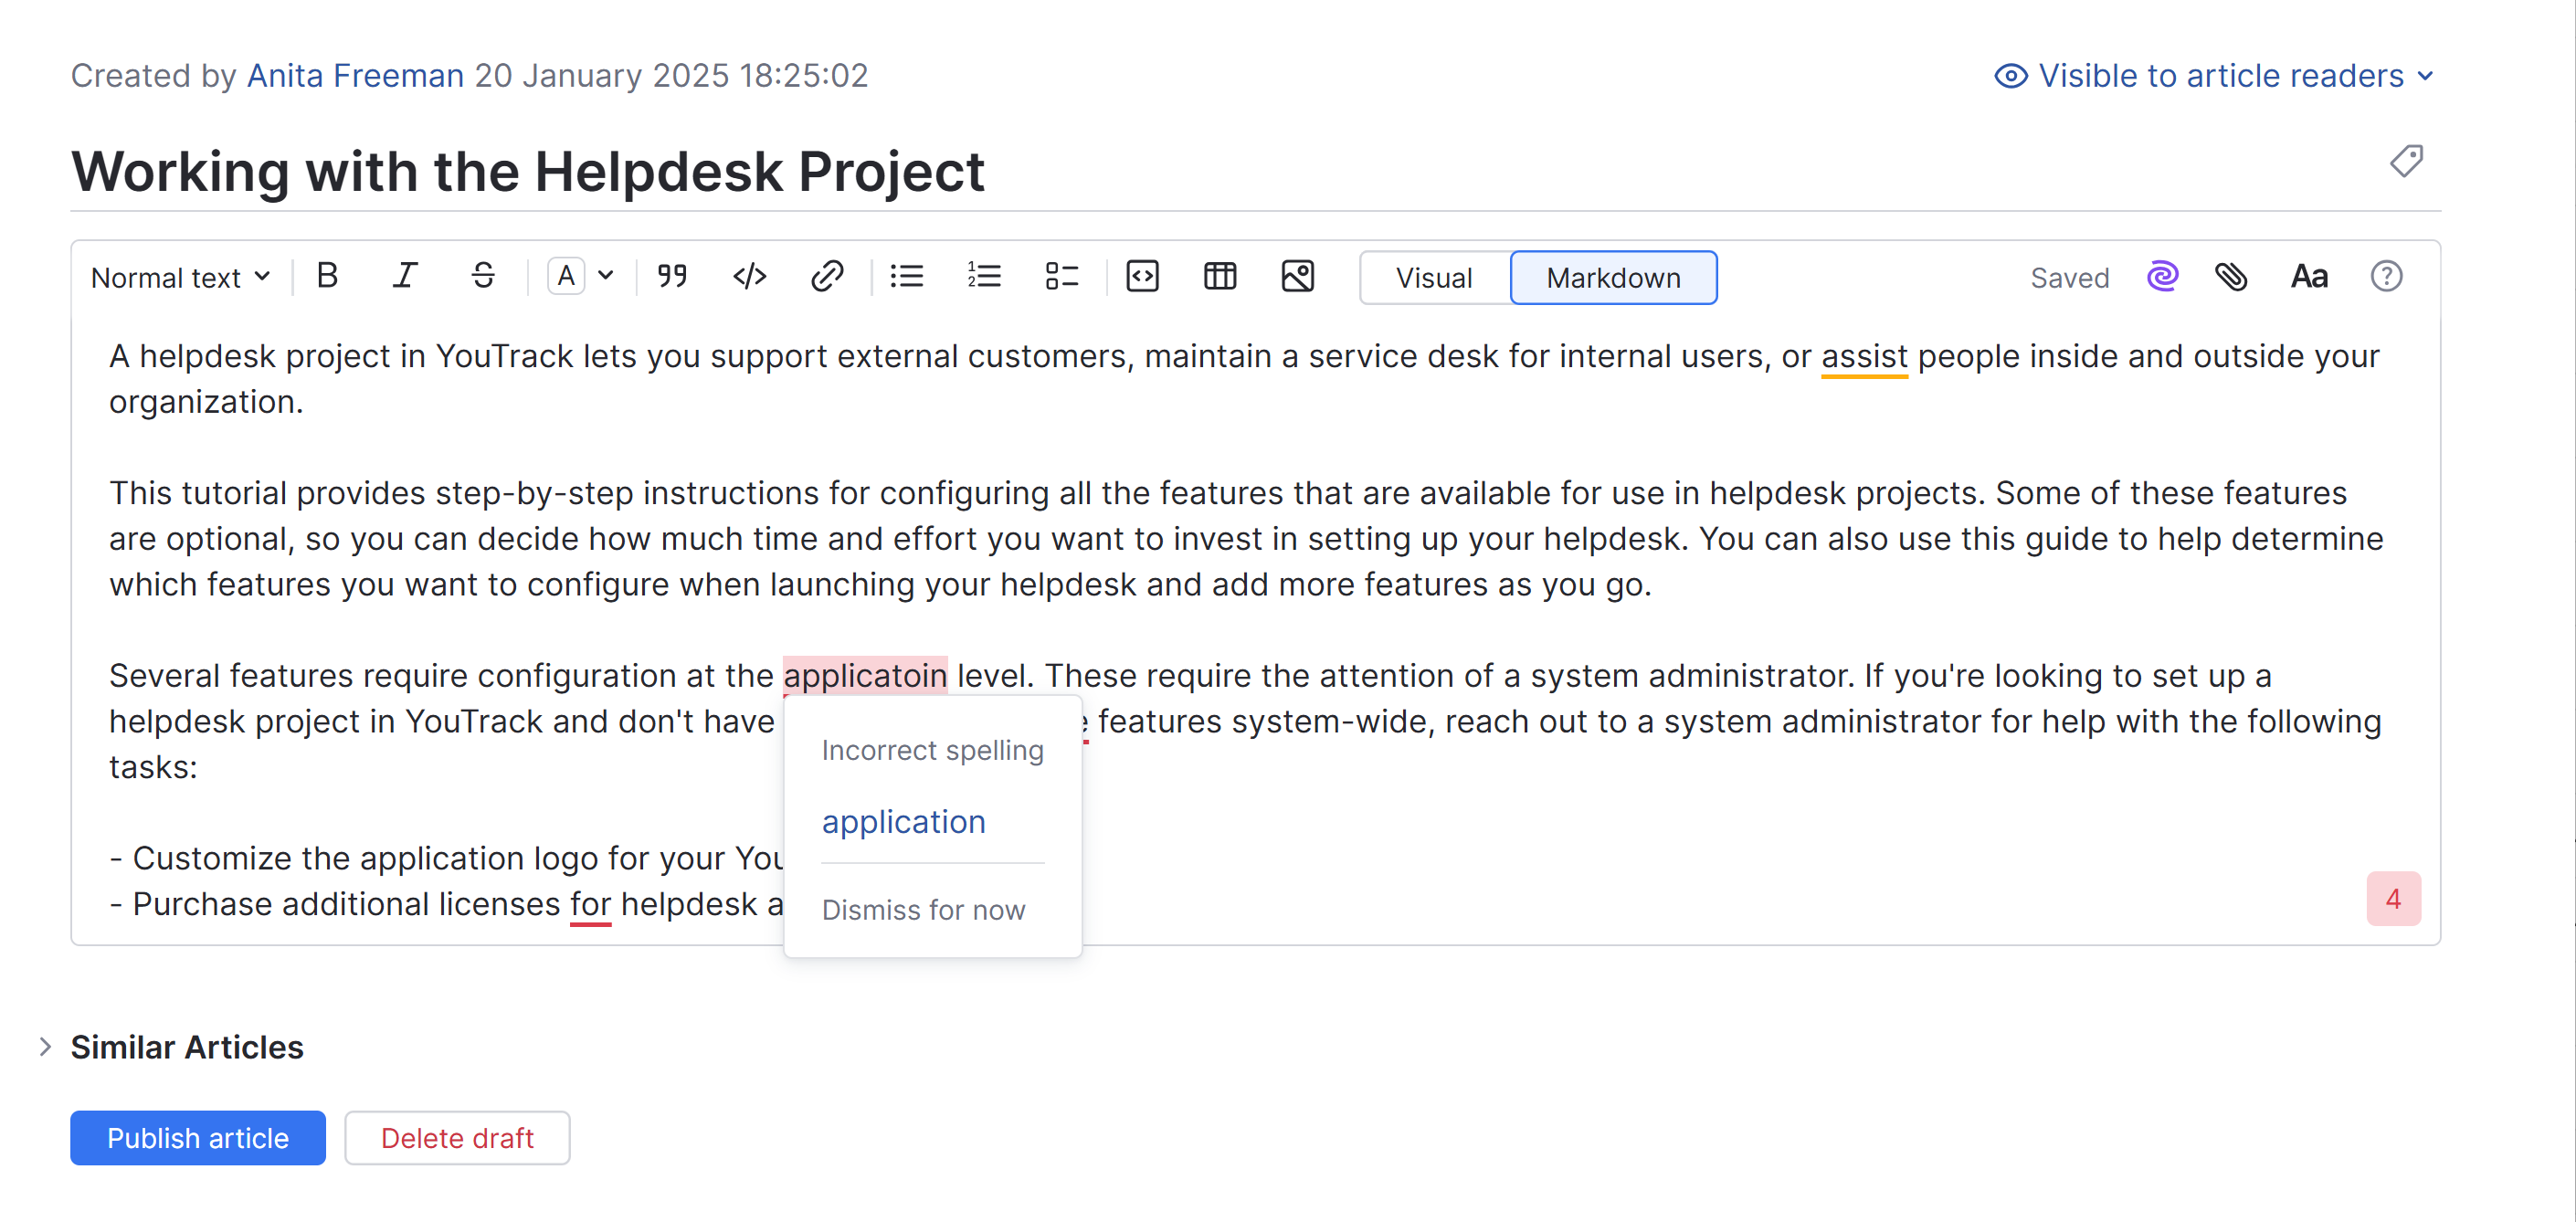
Task: Open the Normal text style dropdown
Action: pos(181,277)
